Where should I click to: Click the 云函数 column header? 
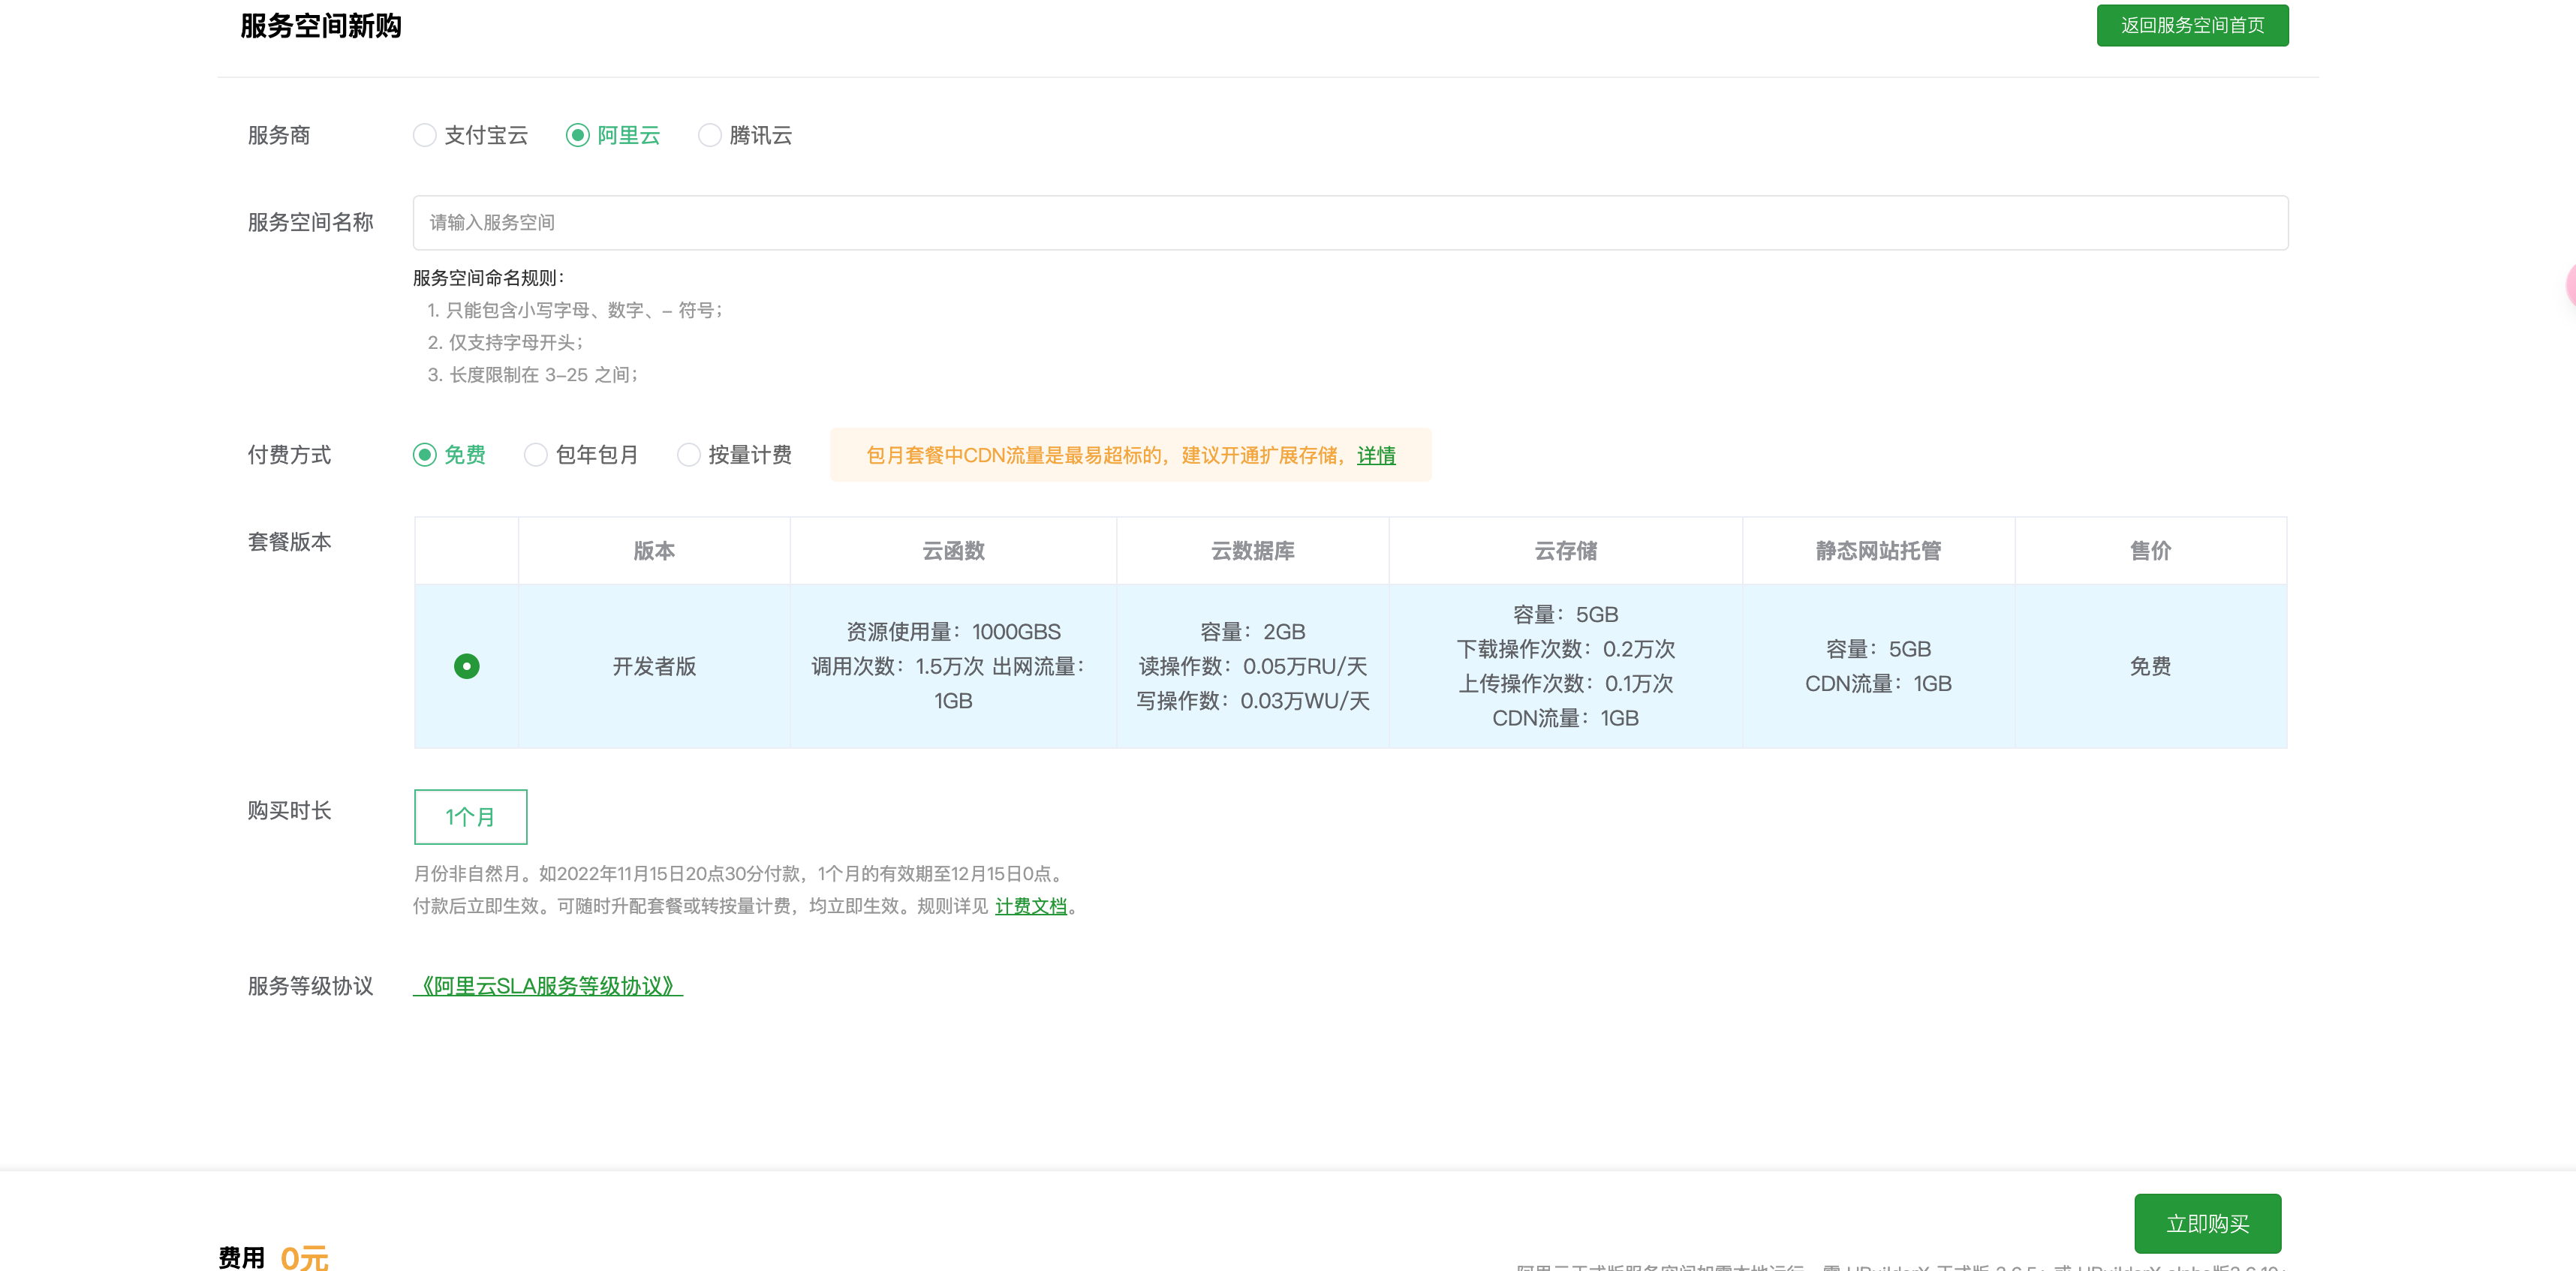pyautogui.click(x=953, y=550)
